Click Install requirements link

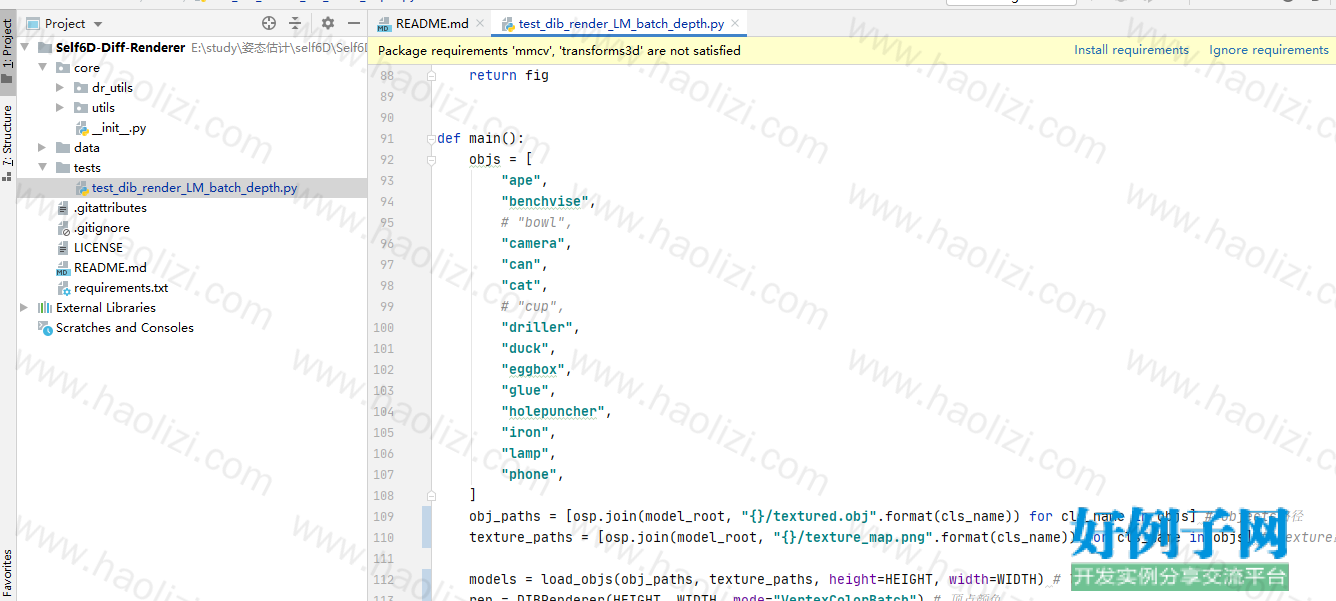(1131, 50)
